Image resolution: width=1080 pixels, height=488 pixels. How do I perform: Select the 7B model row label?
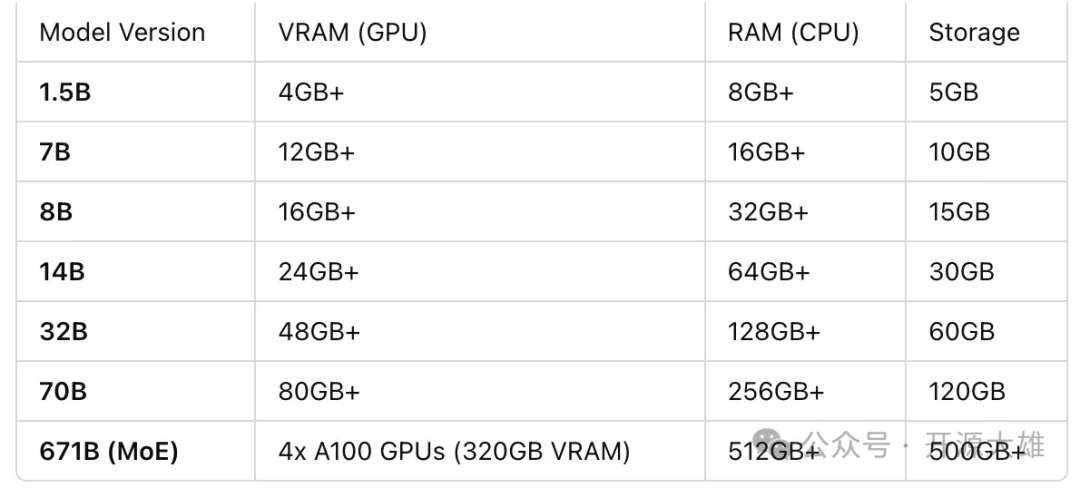click(x=55, y=152)
